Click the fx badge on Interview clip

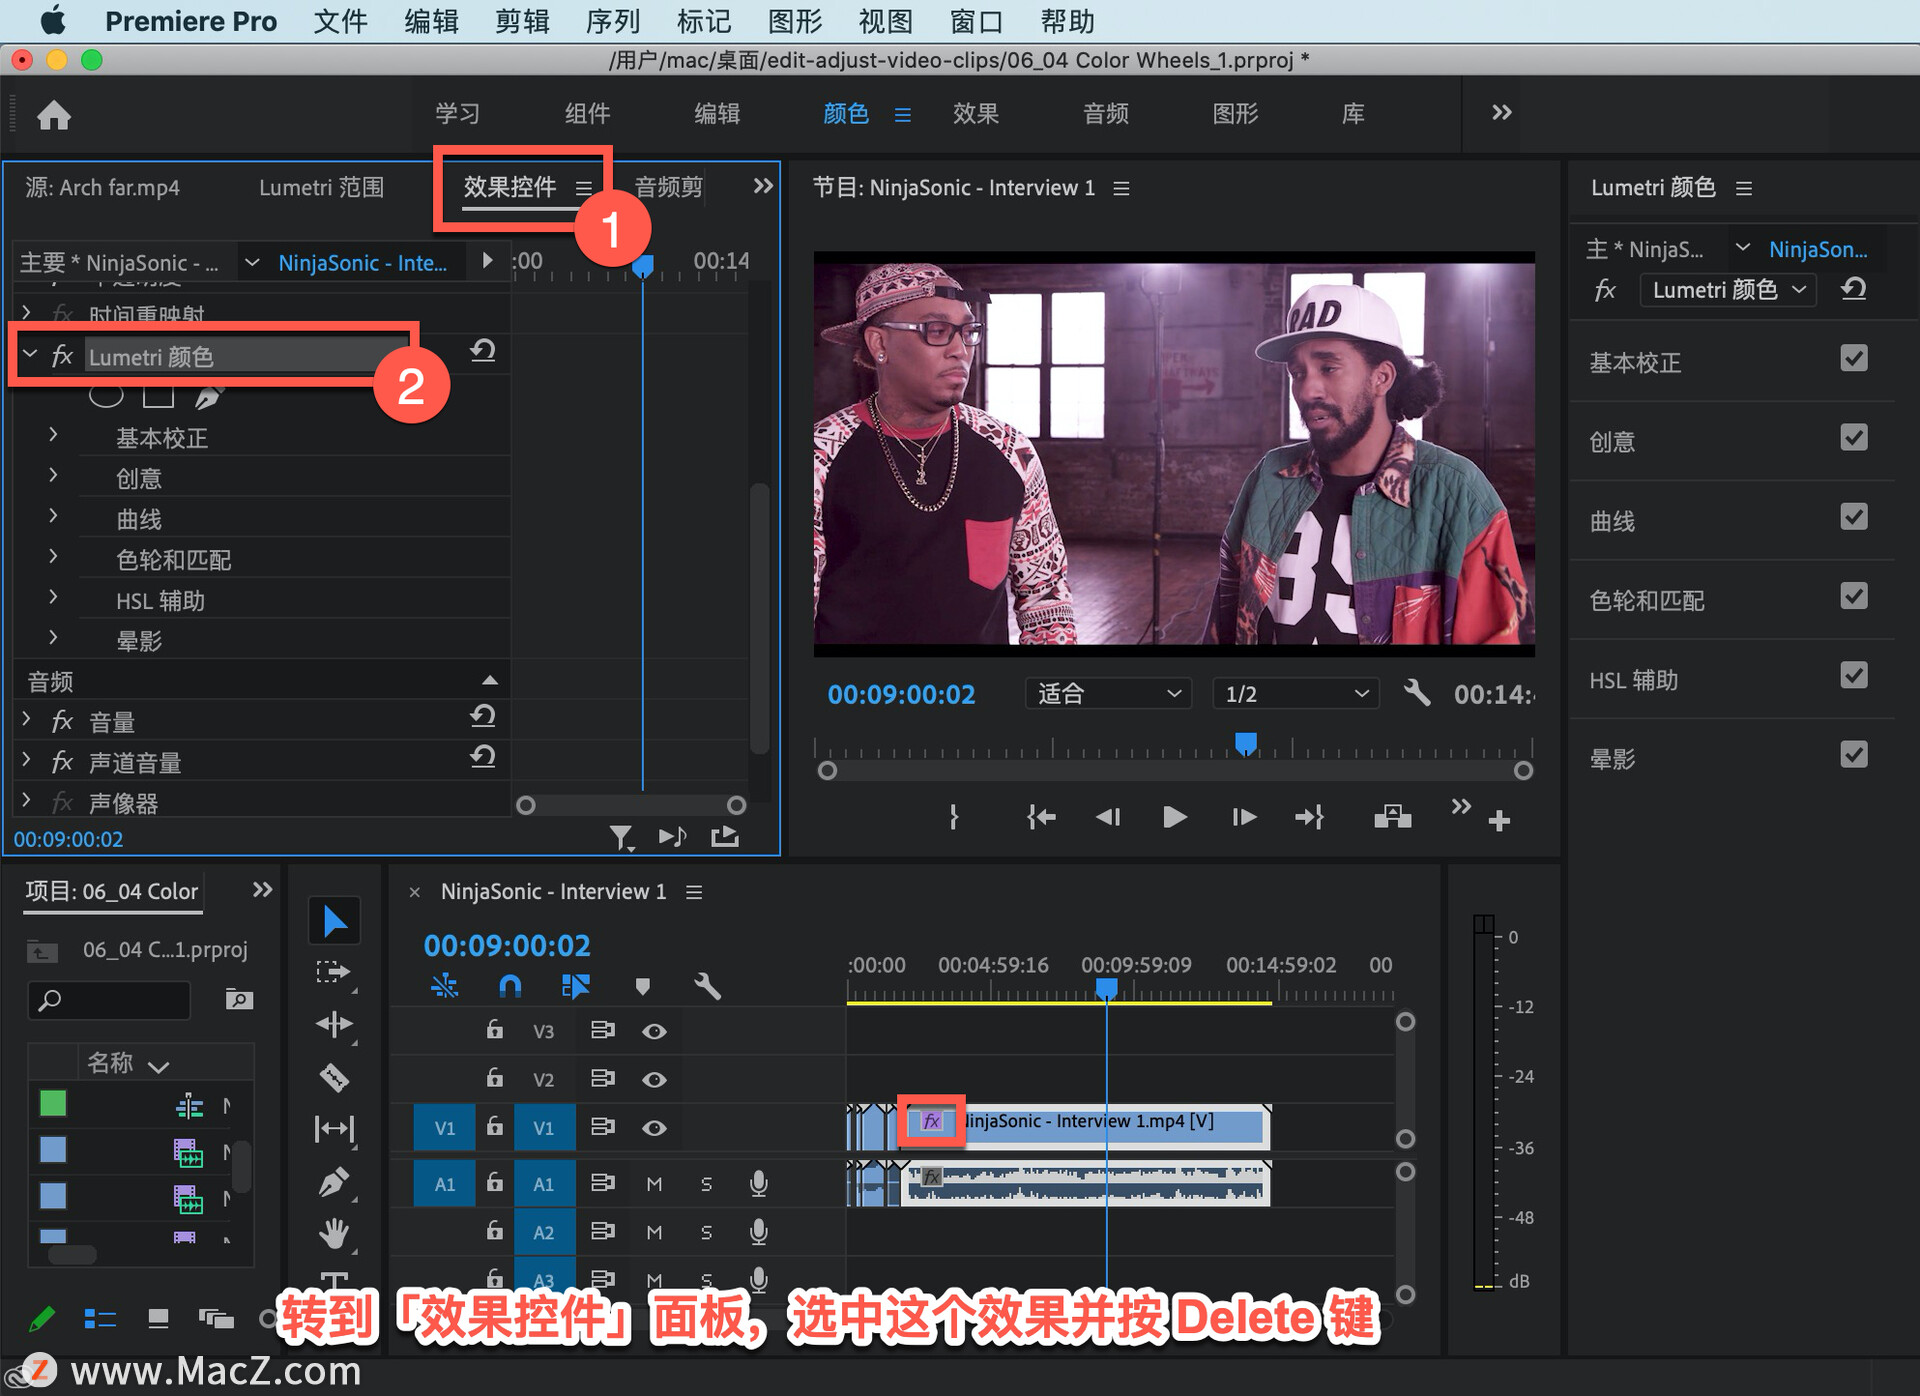tap(931, 1121)
